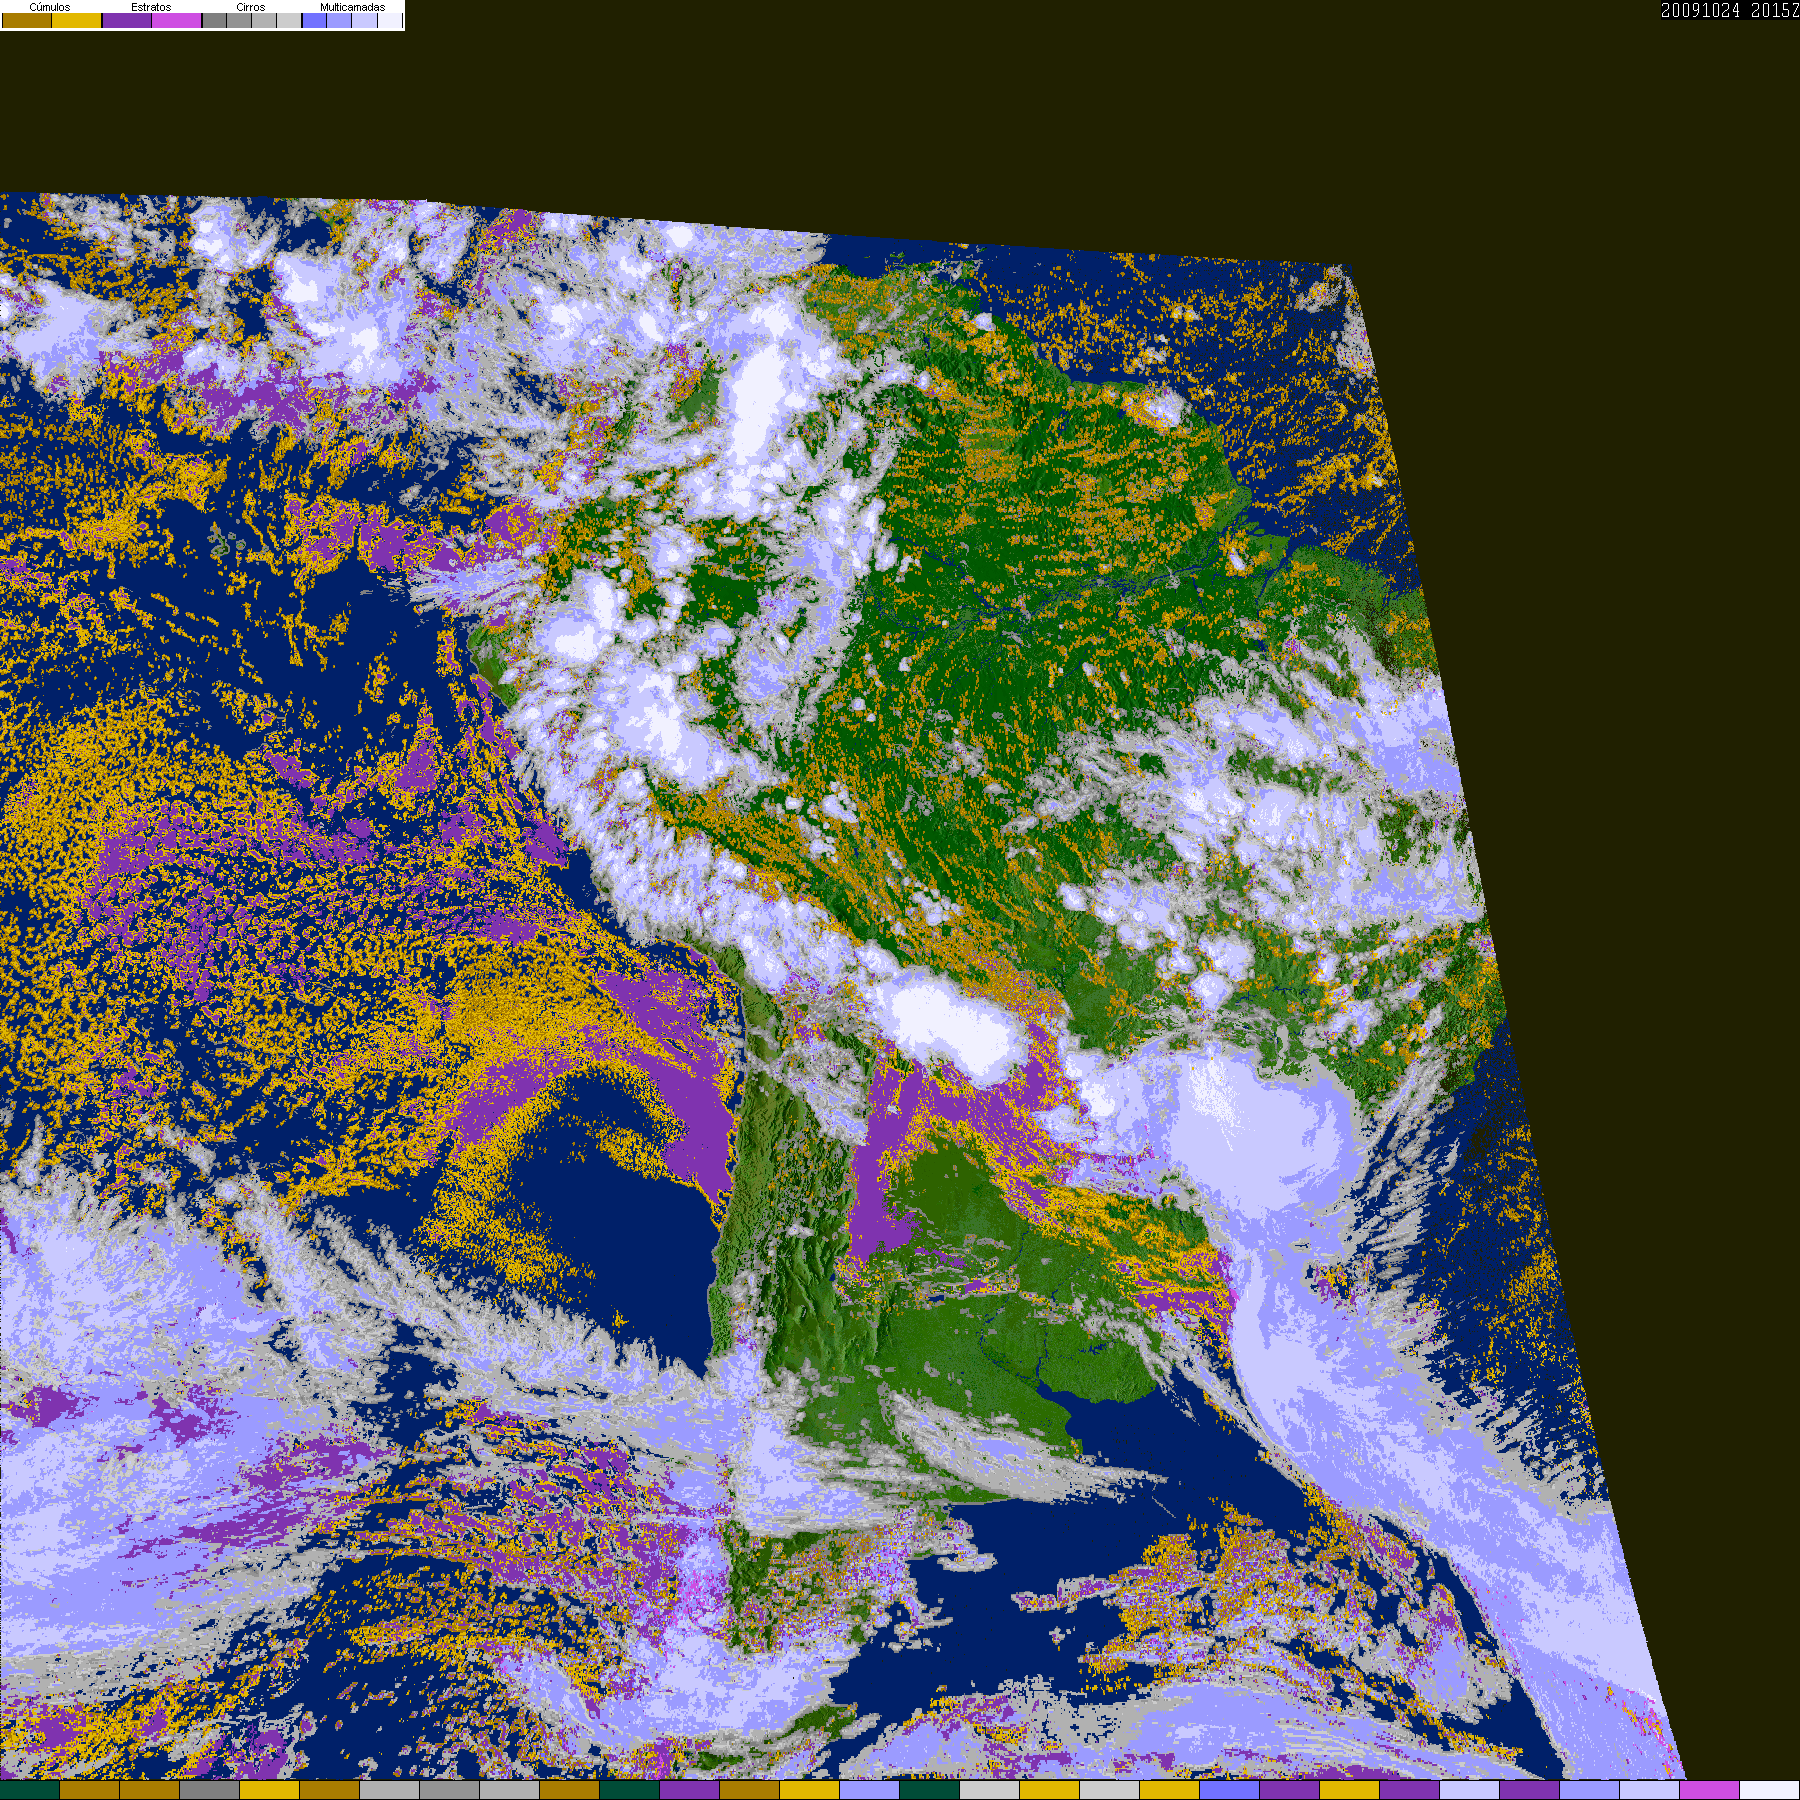
Task: Click the Cirros legend label
Action: click(251, 7)
